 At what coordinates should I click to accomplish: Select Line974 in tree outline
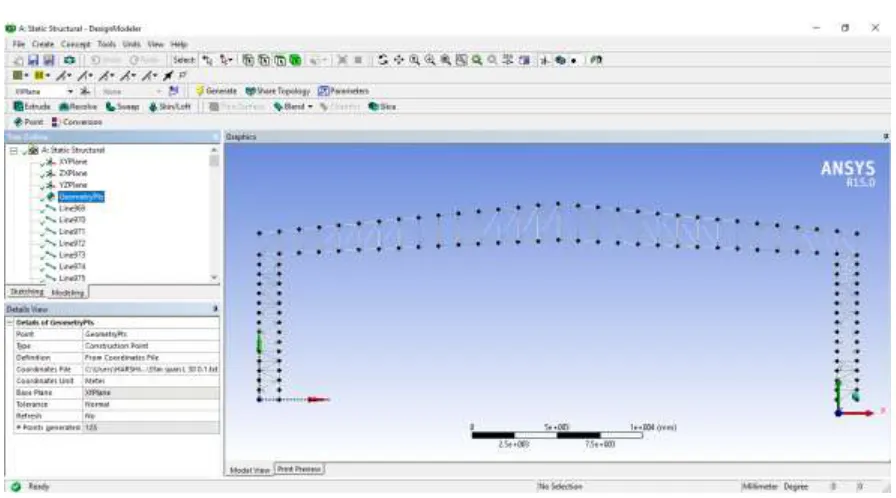click(x=72, y=267)
